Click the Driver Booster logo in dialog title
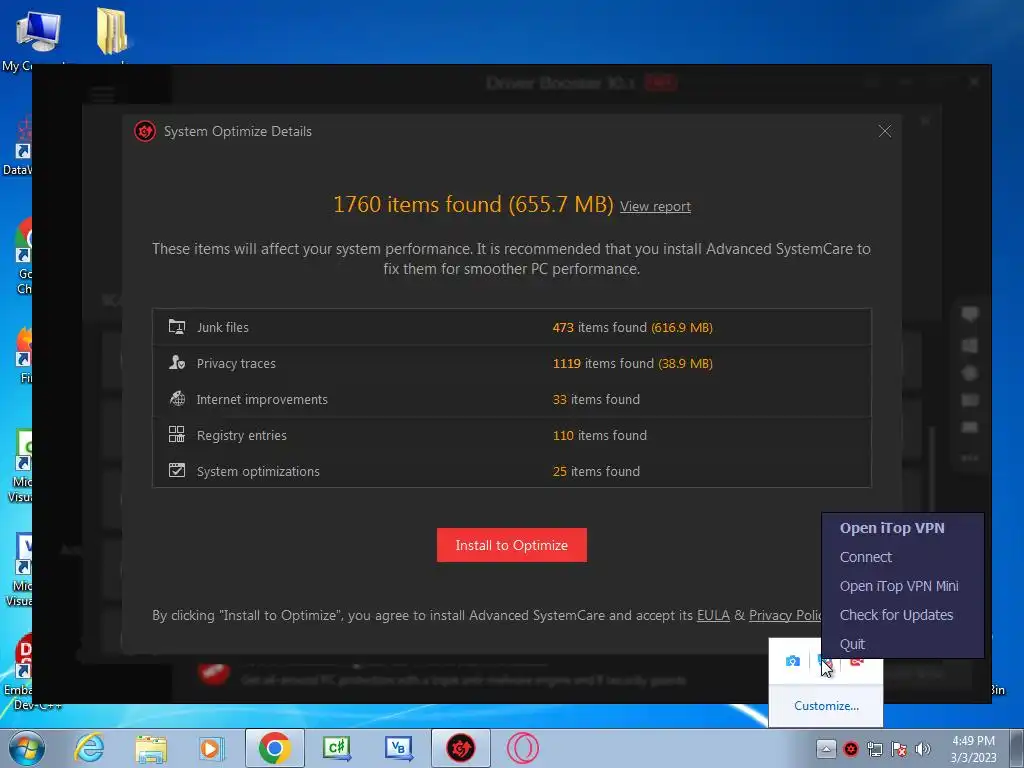 pyautogui.click(x=145, y=131)
